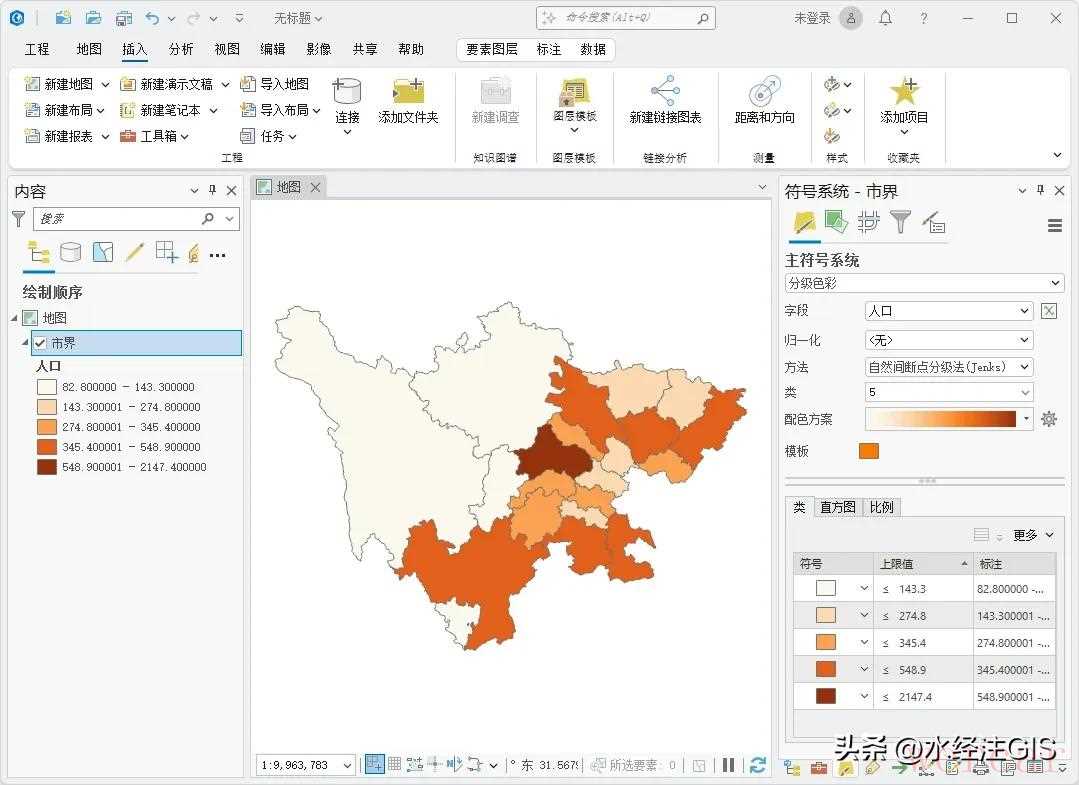Image resolution: width=1079 pixels, height=785 pixels.
Task: Switch to the 分析 ribbon tab
Action: pos(181,49)
